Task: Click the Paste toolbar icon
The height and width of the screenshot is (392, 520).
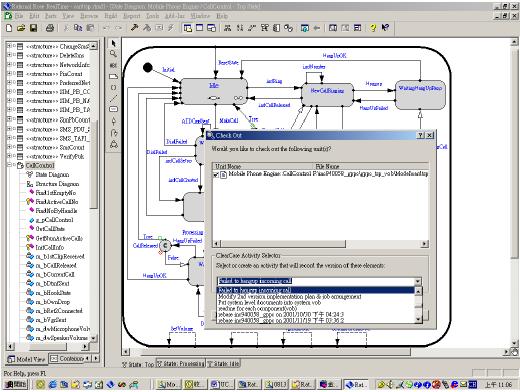Action: (x=90, y=28)
